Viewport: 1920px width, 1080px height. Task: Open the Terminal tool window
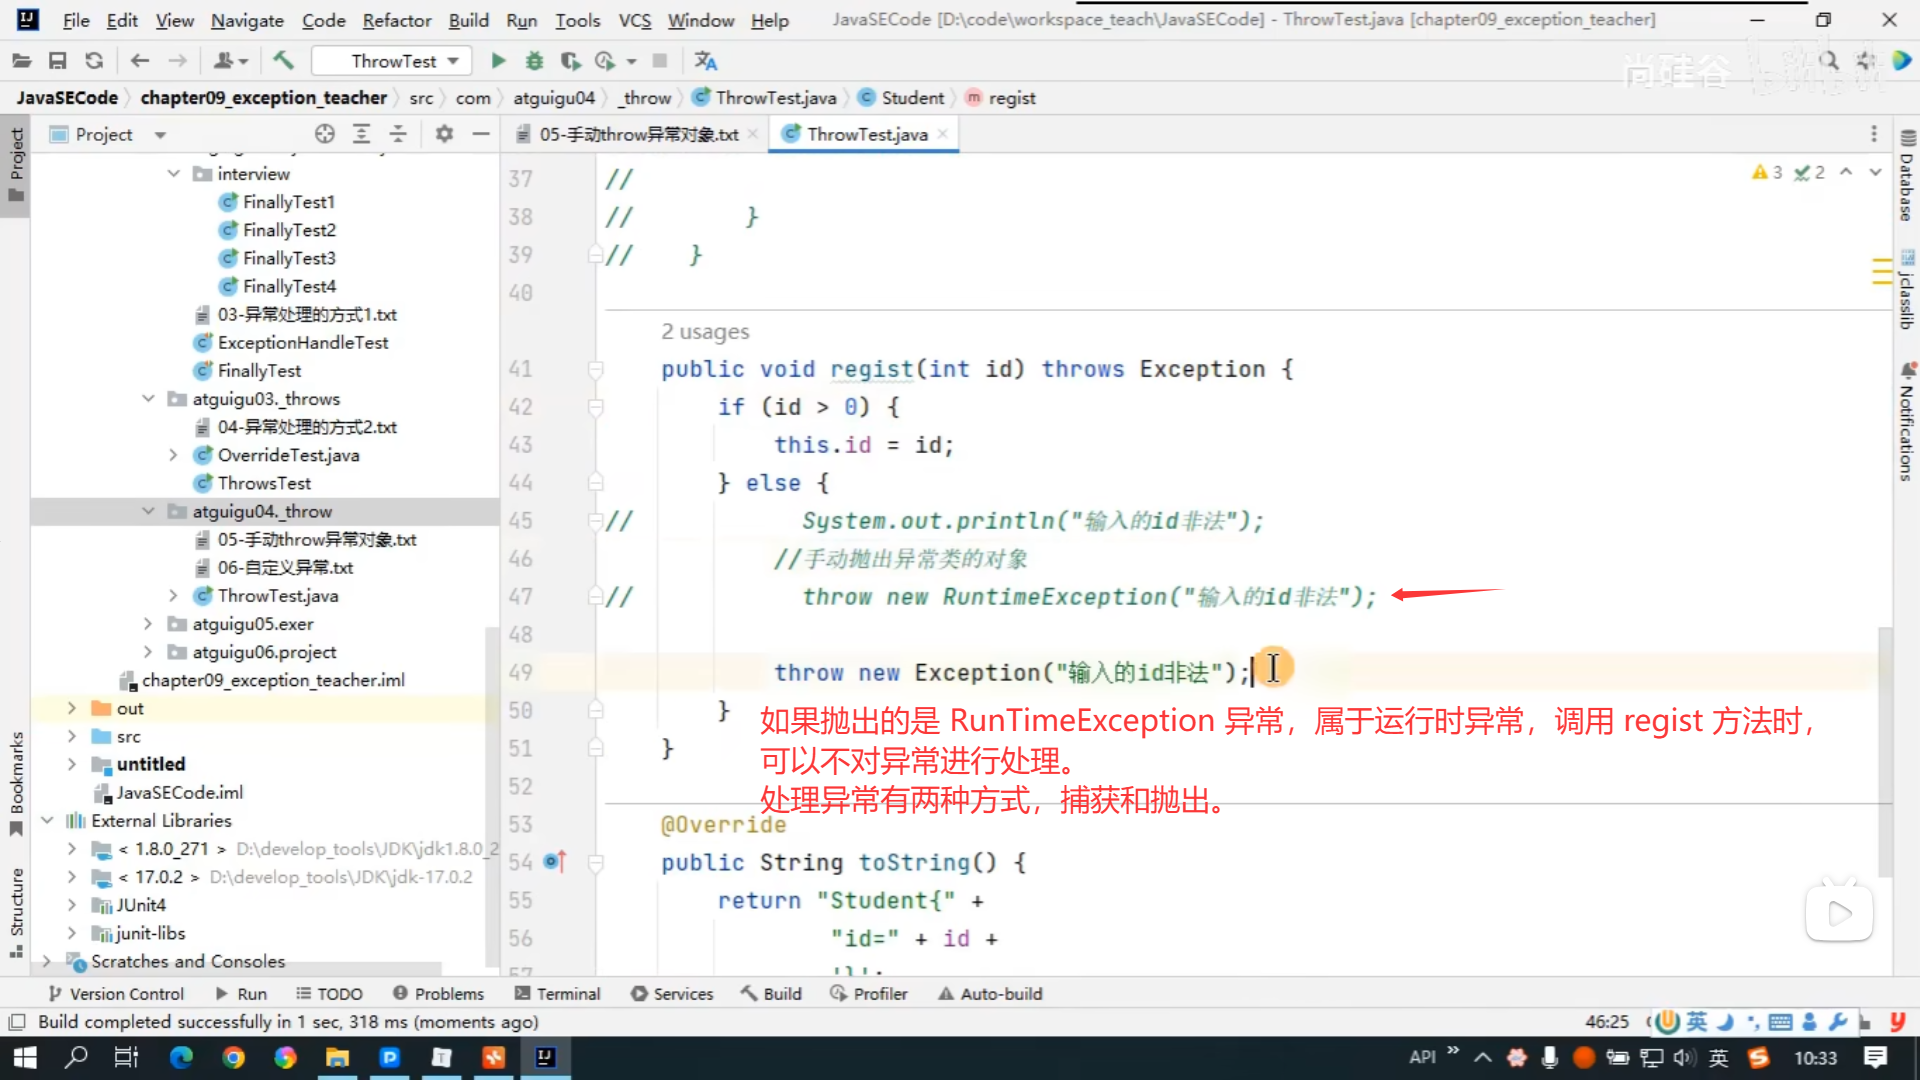[557, 994]
